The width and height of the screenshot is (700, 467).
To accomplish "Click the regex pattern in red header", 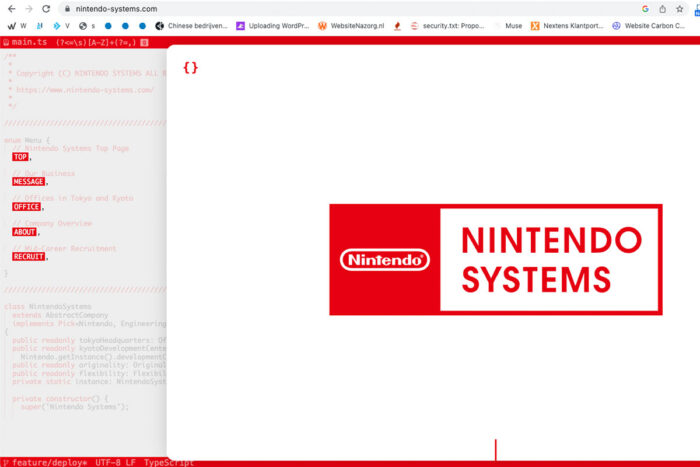I will pyautogui.click(x=96, y=42).
